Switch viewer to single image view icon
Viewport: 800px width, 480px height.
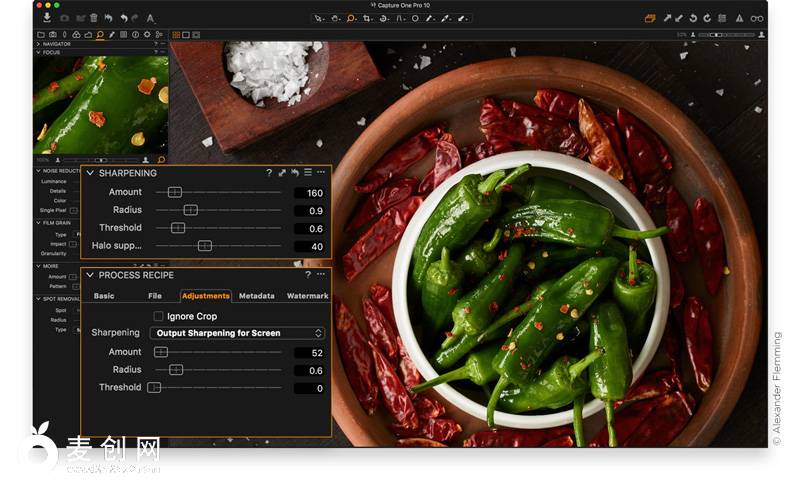click(x=186, y=35)
